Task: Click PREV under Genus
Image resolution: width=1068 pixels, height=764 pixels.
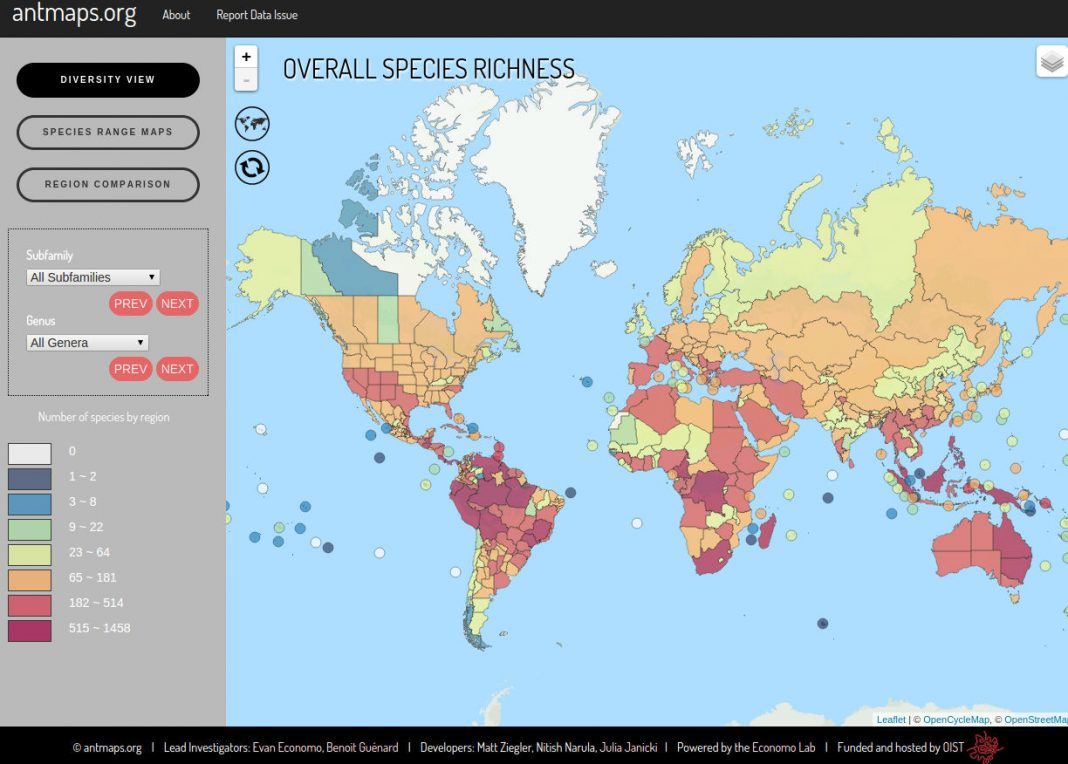Action: click(x=130, y=369)
